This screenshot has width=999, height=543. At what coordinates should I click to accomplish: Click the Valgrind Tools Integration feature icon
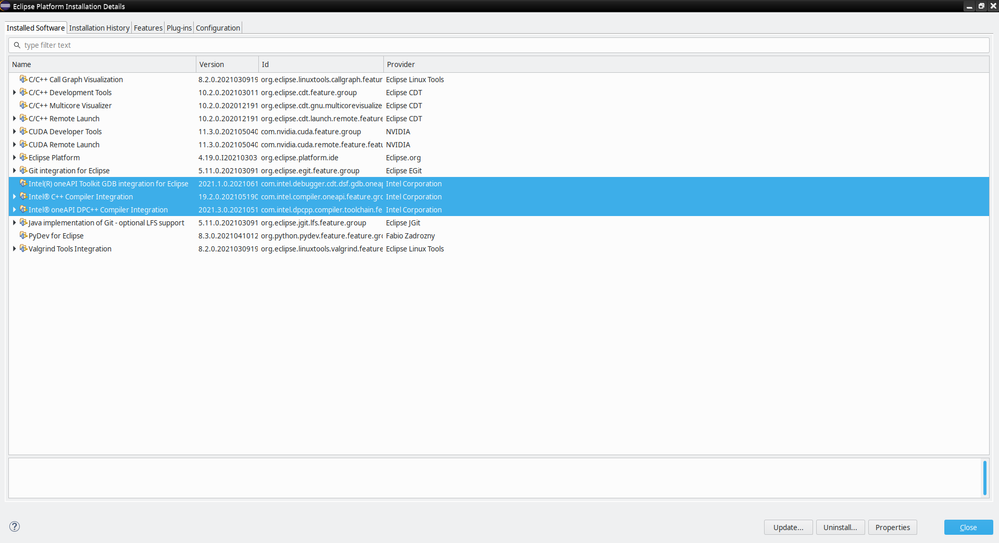point(23,249)
